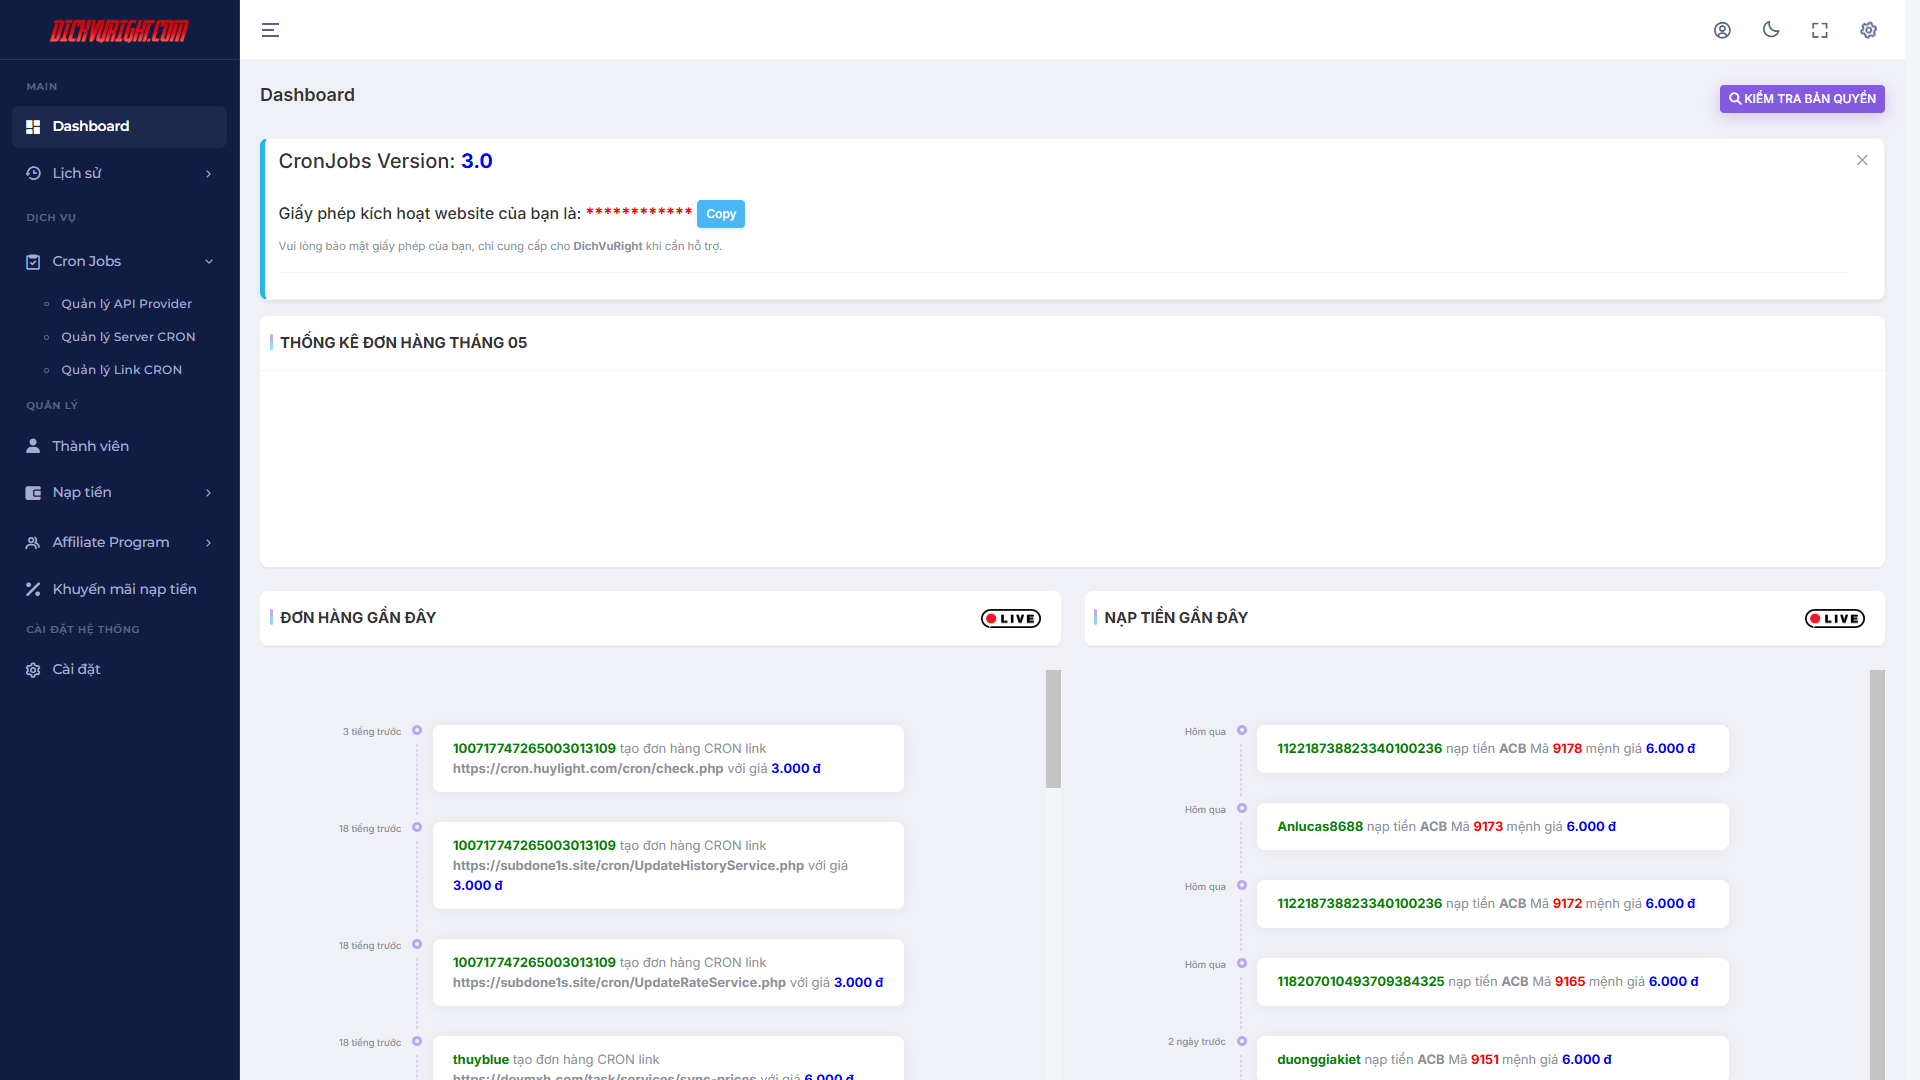The width and height of the screenshot is (1920, 1080).
Task: Open the user profile icon
Action: click(1722, 30)
